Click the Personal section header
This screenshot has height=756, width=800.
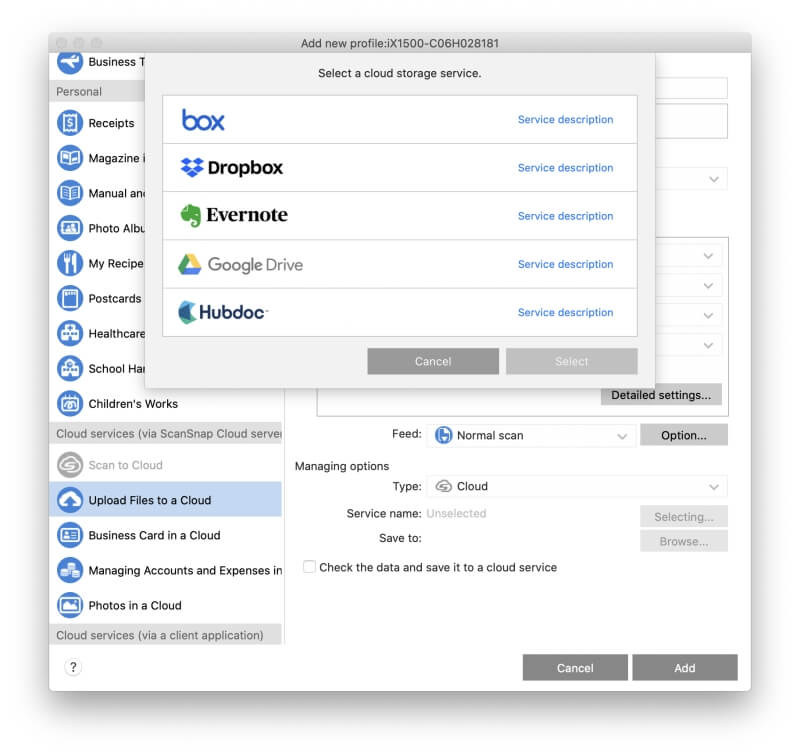[x=97, y=91]
